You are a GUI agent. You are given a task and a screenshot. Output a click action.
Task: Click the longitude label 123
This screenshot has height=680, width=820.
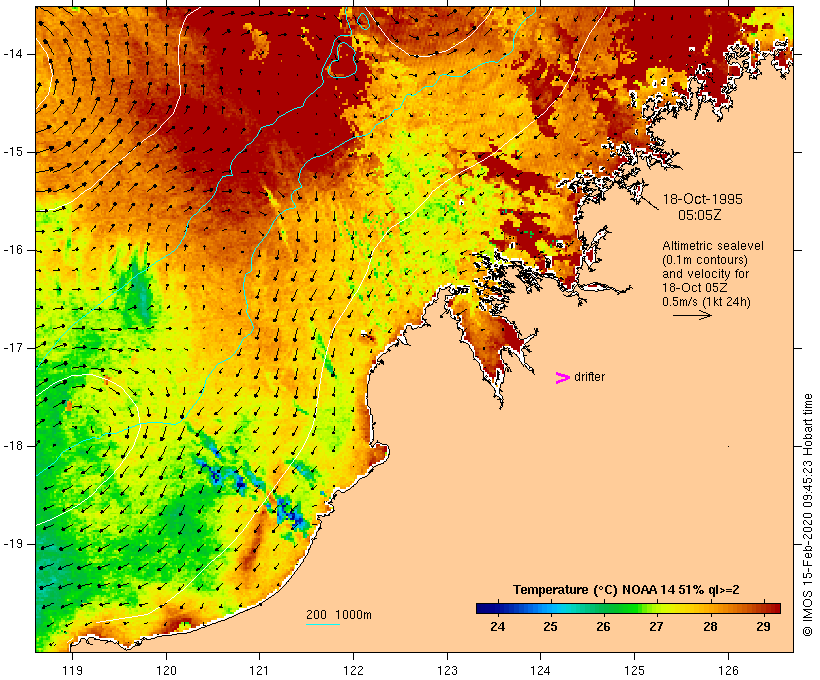pos(447,670)
